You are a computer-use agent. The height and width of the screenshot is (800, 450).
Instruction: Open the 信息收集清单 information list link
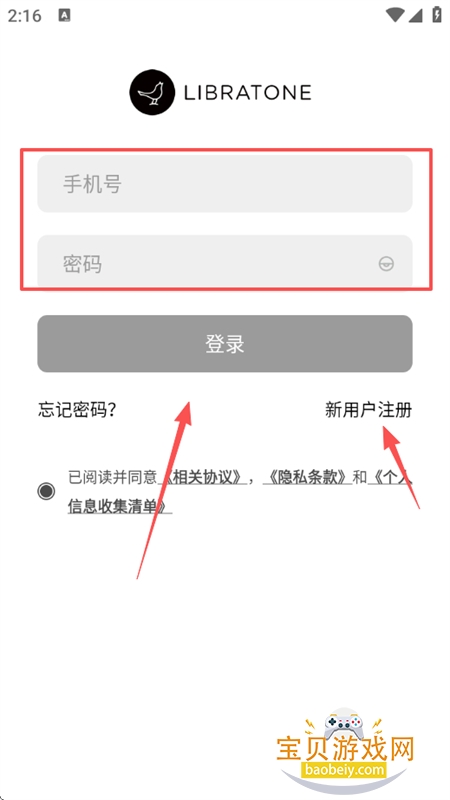tap(117, 507)
